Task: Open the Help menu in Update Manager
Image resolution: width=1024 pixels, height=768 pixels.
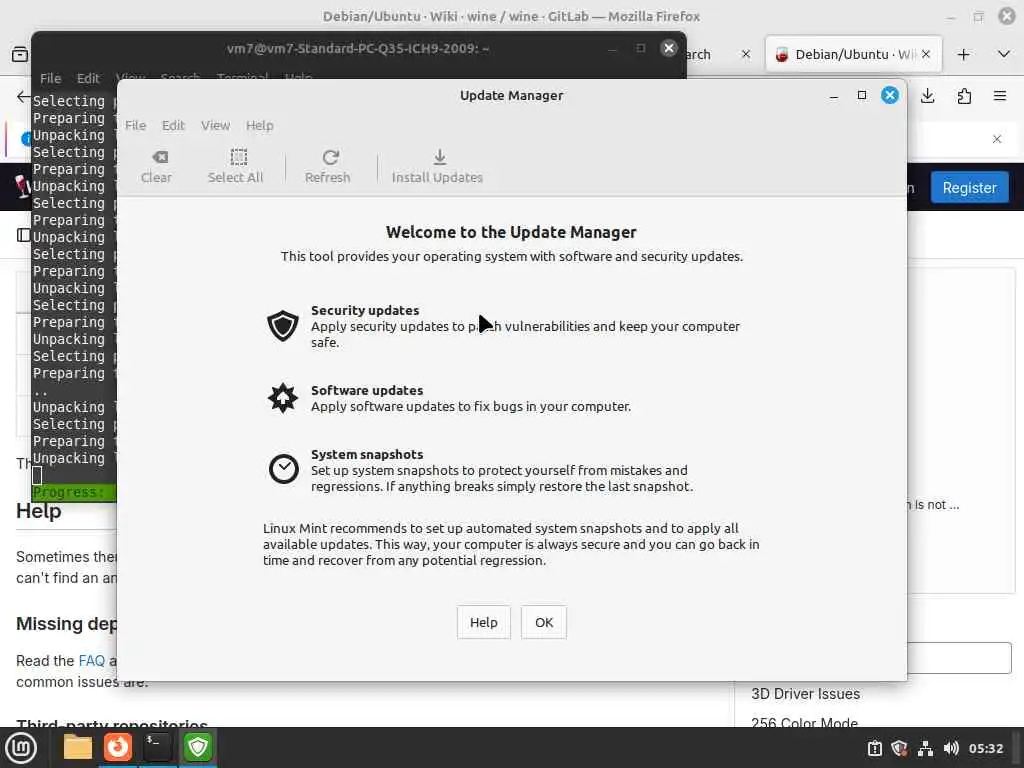Action: [x=259, y=125]
